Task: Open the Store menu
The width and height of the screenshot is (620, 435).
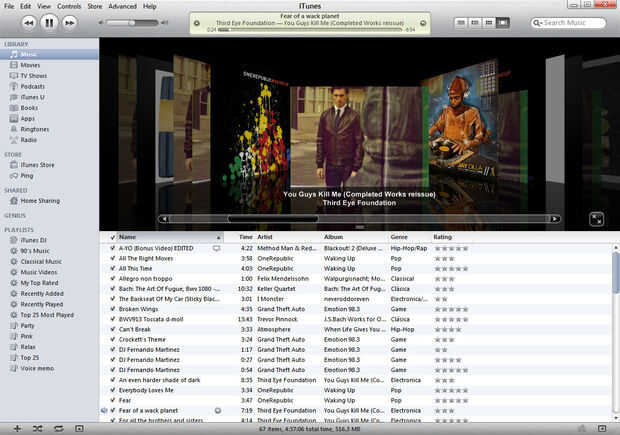Action: tap(95, 6)
